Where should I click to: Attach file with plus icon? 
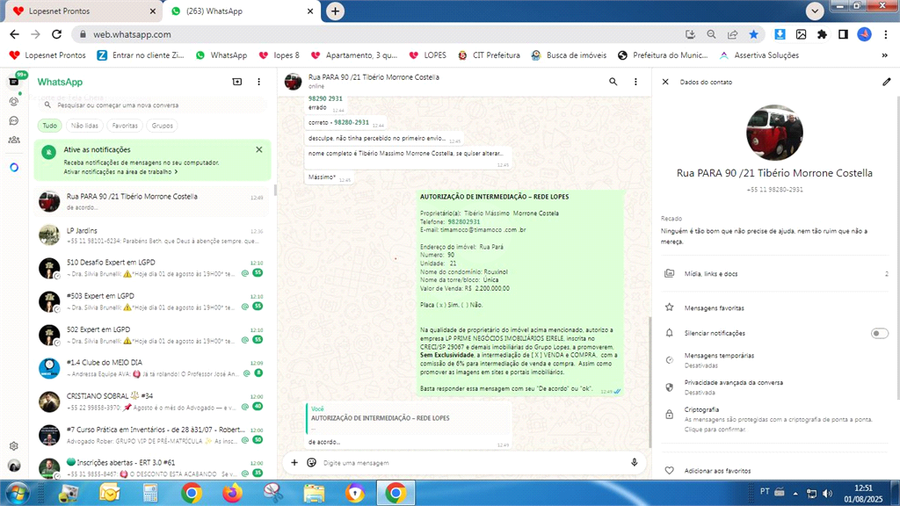pyautogui.click(x=294, y=462)
